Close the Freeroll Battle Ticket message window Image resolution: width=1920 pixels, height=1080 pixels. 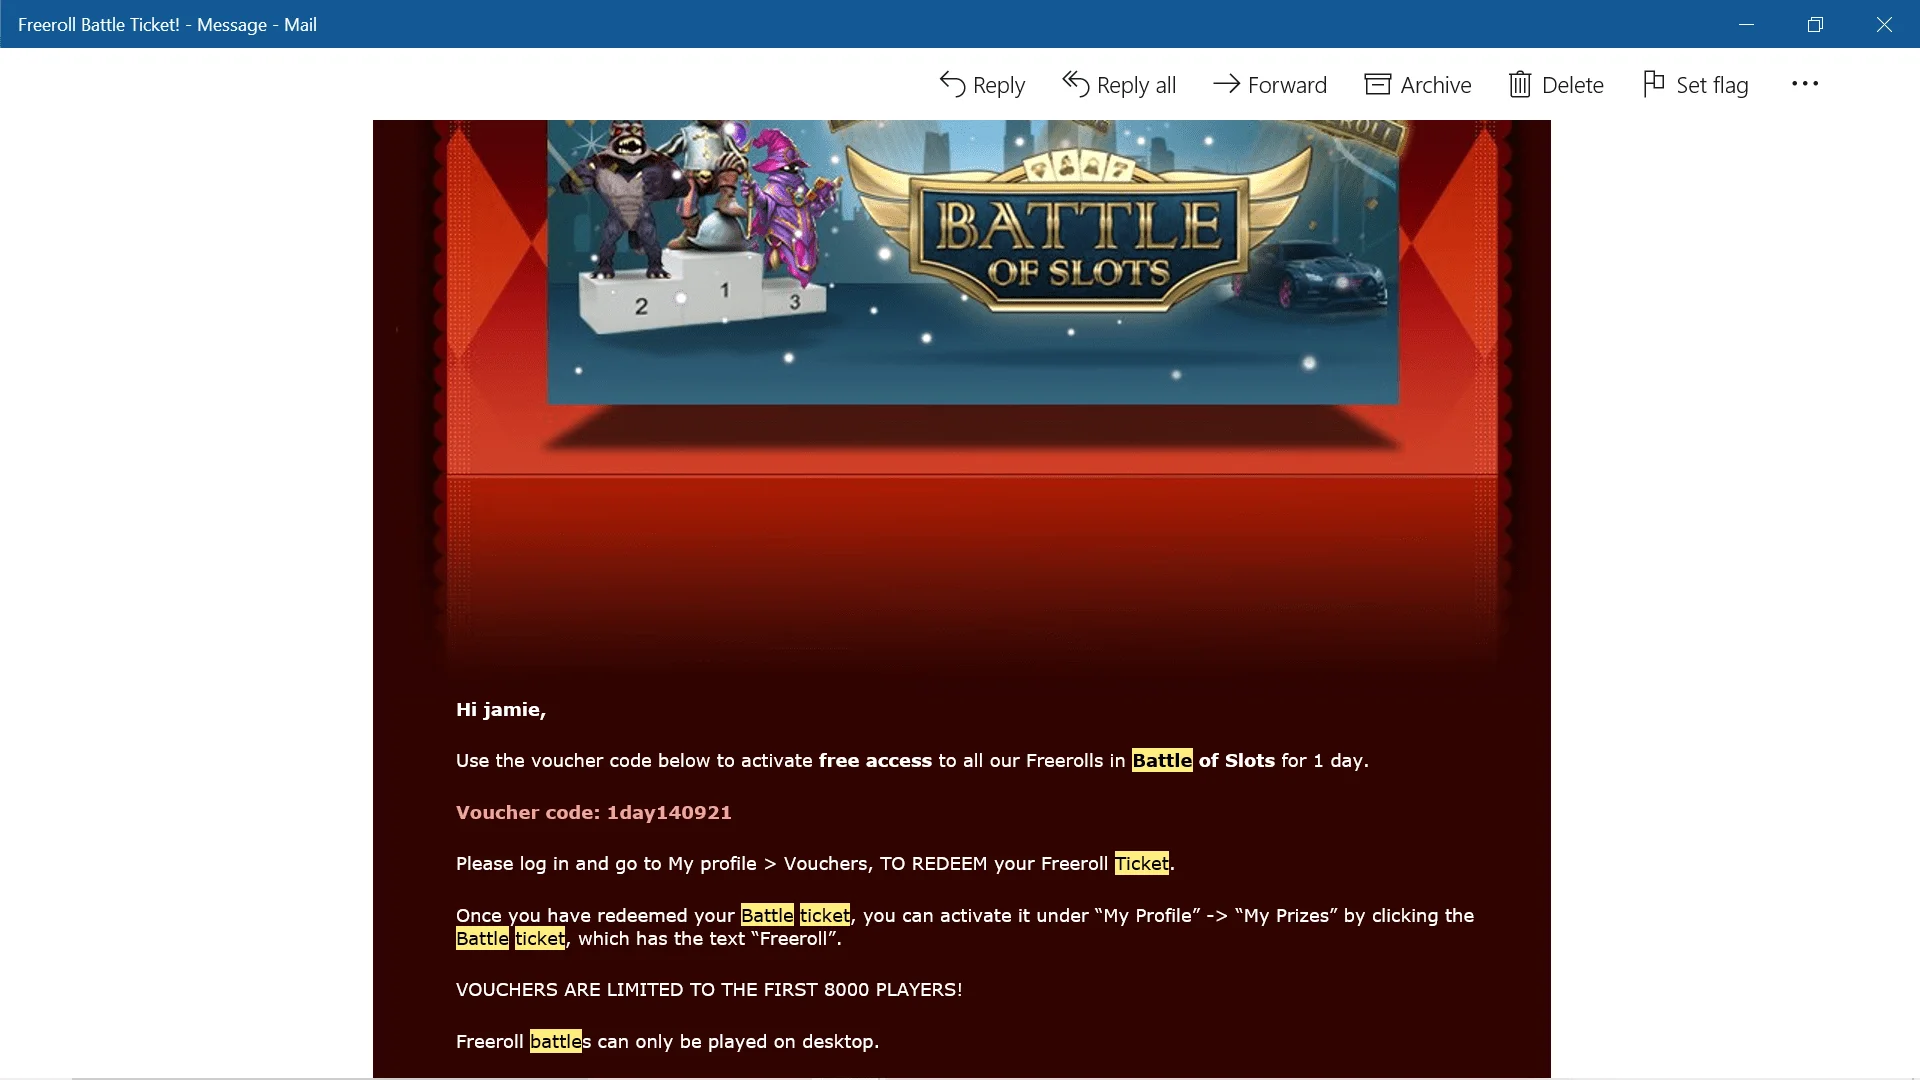[1884, 24]
